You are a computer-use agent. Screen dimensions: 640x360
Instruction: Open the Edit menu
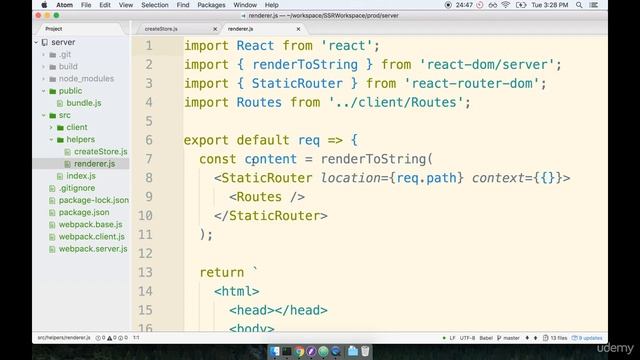pyautogui.click(x=105, y=5)
